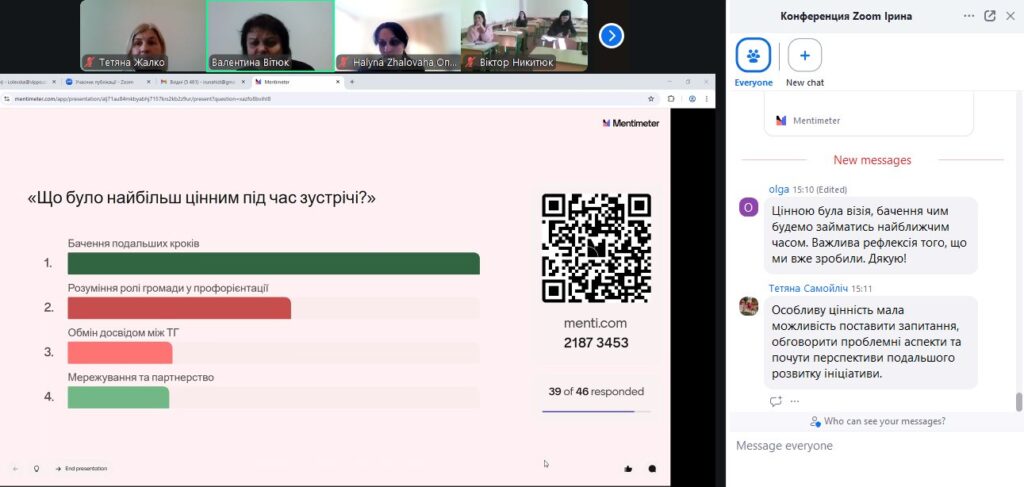Click the thumbs-up icon in Mentimeter

628,468
